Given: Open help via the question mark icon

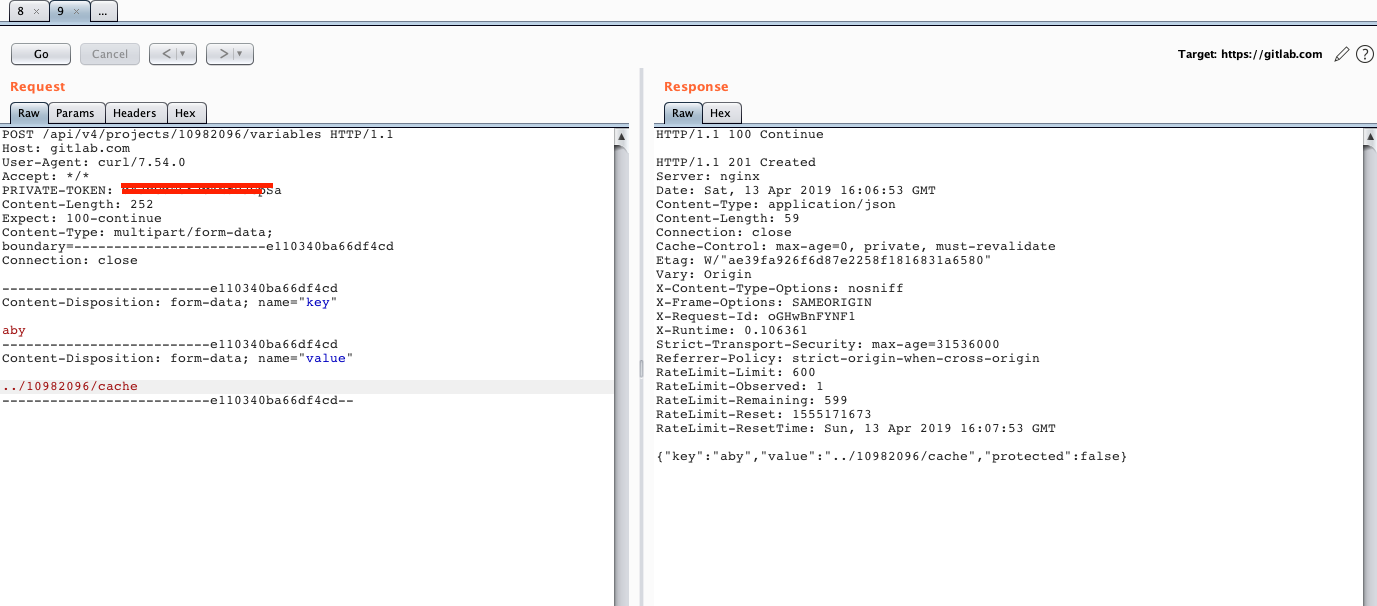Looking at the screenshot, I should (1364, 54).
